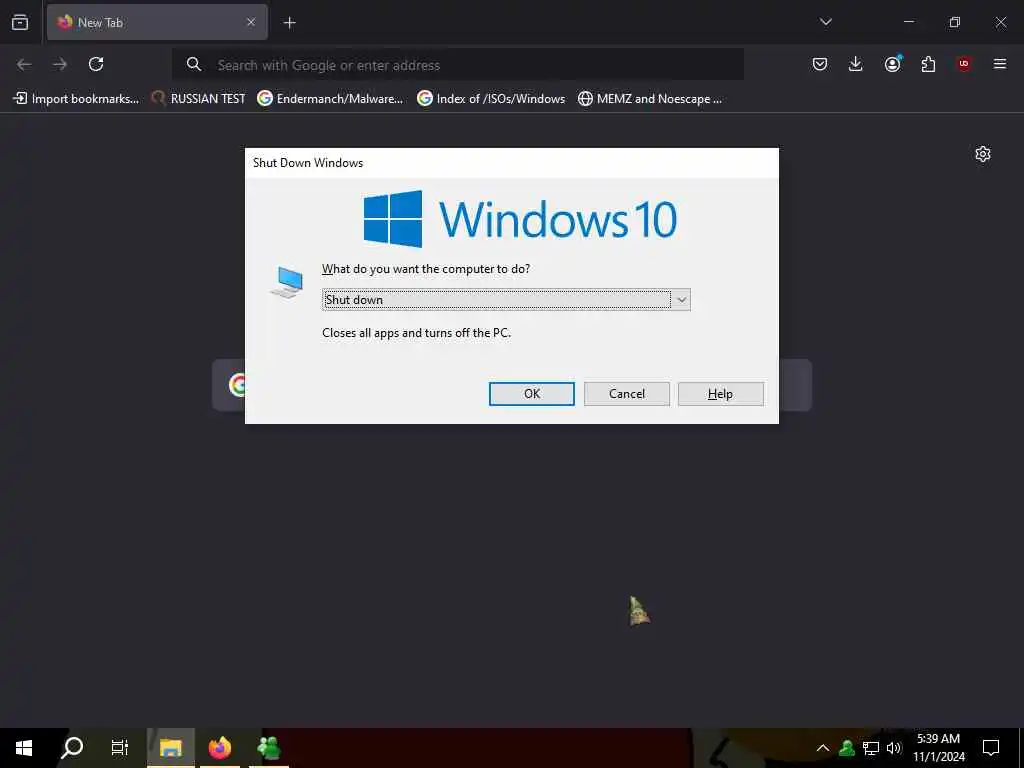Open the volume speaker tray icon
Image resolution: width=1024 pixels, height=768 pixels.
click(893, 748)
